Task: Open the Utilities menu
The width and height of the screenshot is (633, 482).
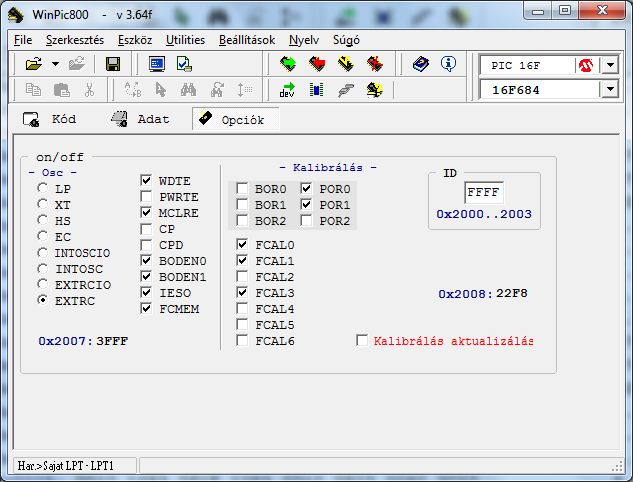Action: 185,40
